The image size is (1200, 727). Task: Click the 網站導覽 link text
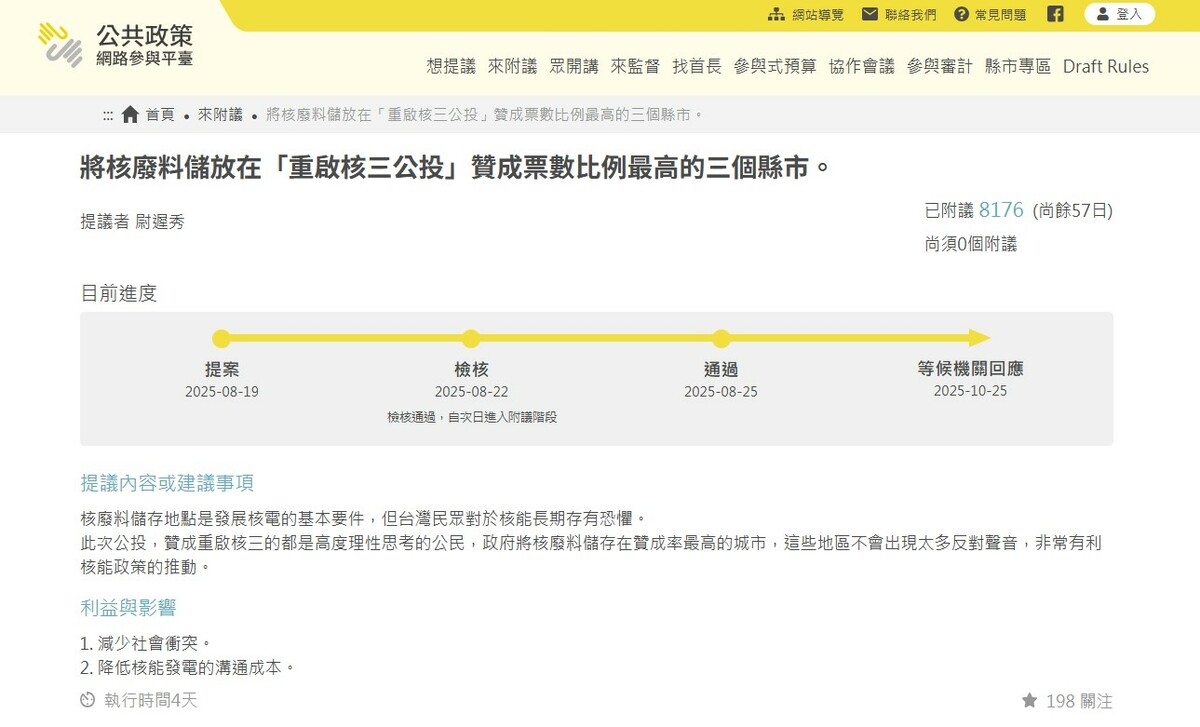[x=818, y=15]
